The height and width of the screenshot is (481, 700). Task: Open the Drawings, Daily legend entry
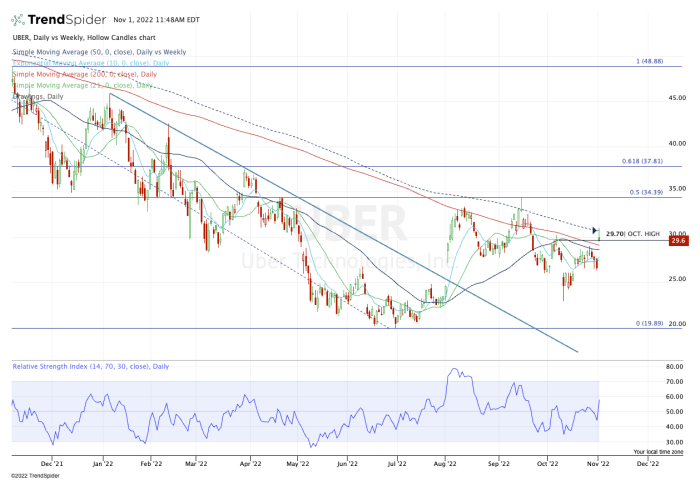pyautogui.click(x=38, y=96)
